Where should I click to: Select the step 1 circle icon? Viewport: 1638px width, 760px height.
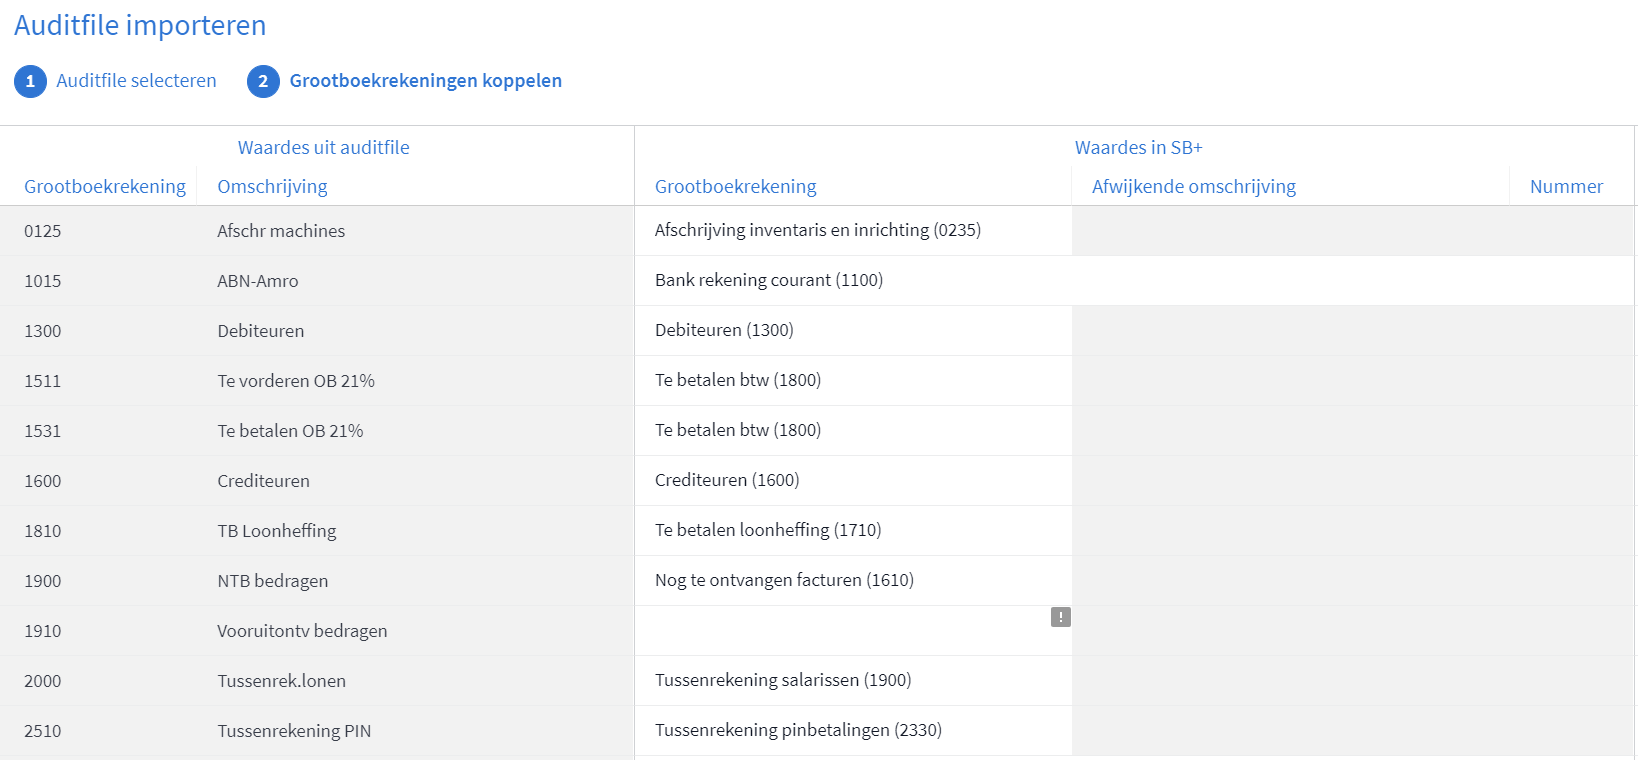(30, 81)
